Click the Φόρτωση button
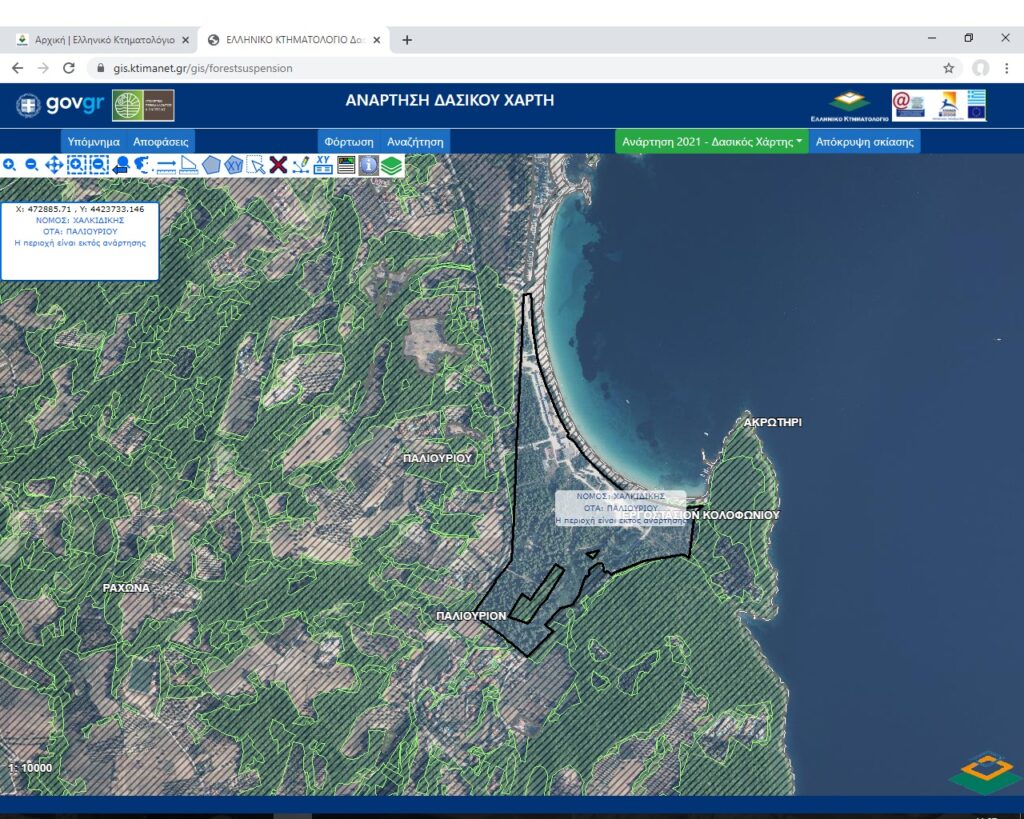 [349, 142]
